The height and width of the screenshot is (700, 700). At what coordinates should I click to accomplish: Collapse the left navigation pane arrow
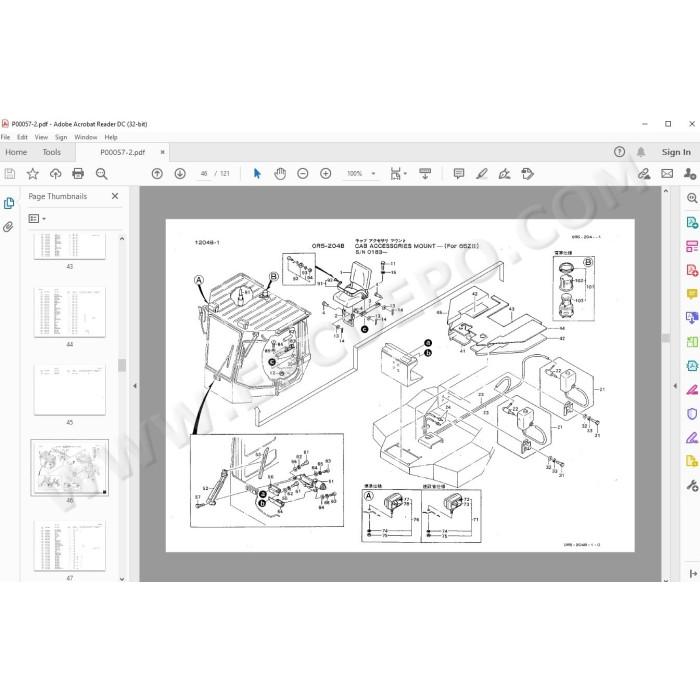pos(135,386)
